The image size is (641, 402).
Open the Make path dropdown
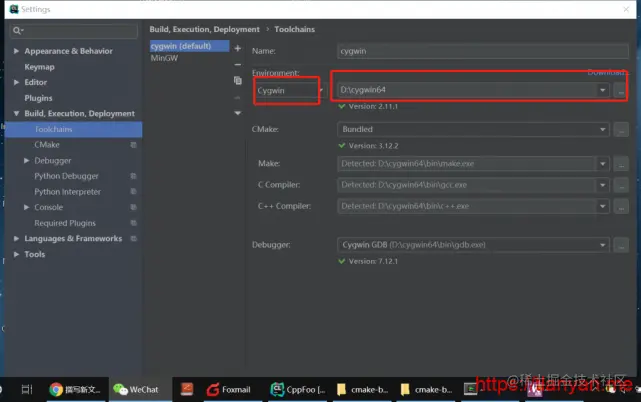(602, 164)
